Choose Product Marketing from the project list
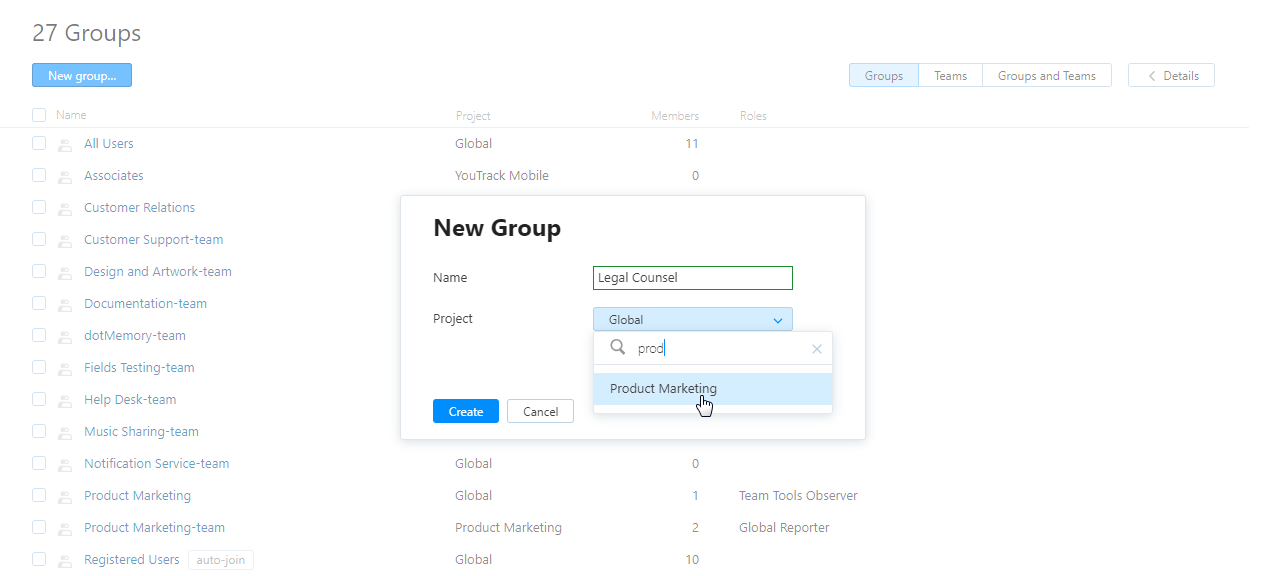This screenshot has height=576, width=1266. tap(664, 389)
